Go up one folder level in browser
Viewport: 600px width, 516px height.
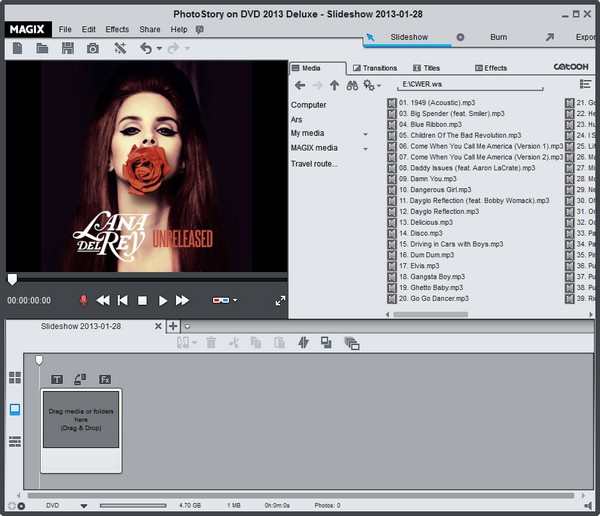coord(334,86)
